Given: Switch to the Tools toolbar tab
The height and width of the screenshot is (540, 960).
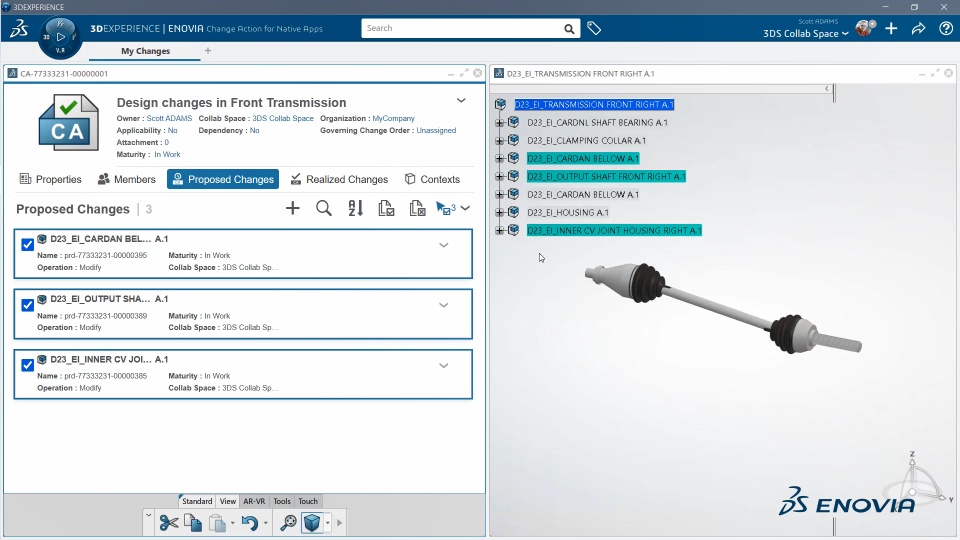Looking at the screenshot, I should [x=282, y=501].
